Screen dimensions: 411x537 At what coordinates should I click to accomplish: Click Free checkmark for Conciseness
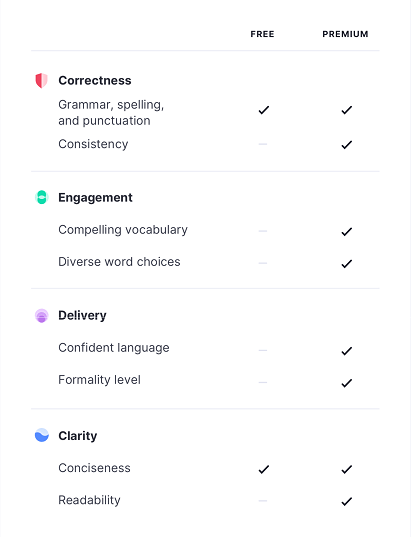[x=264, y=469]
